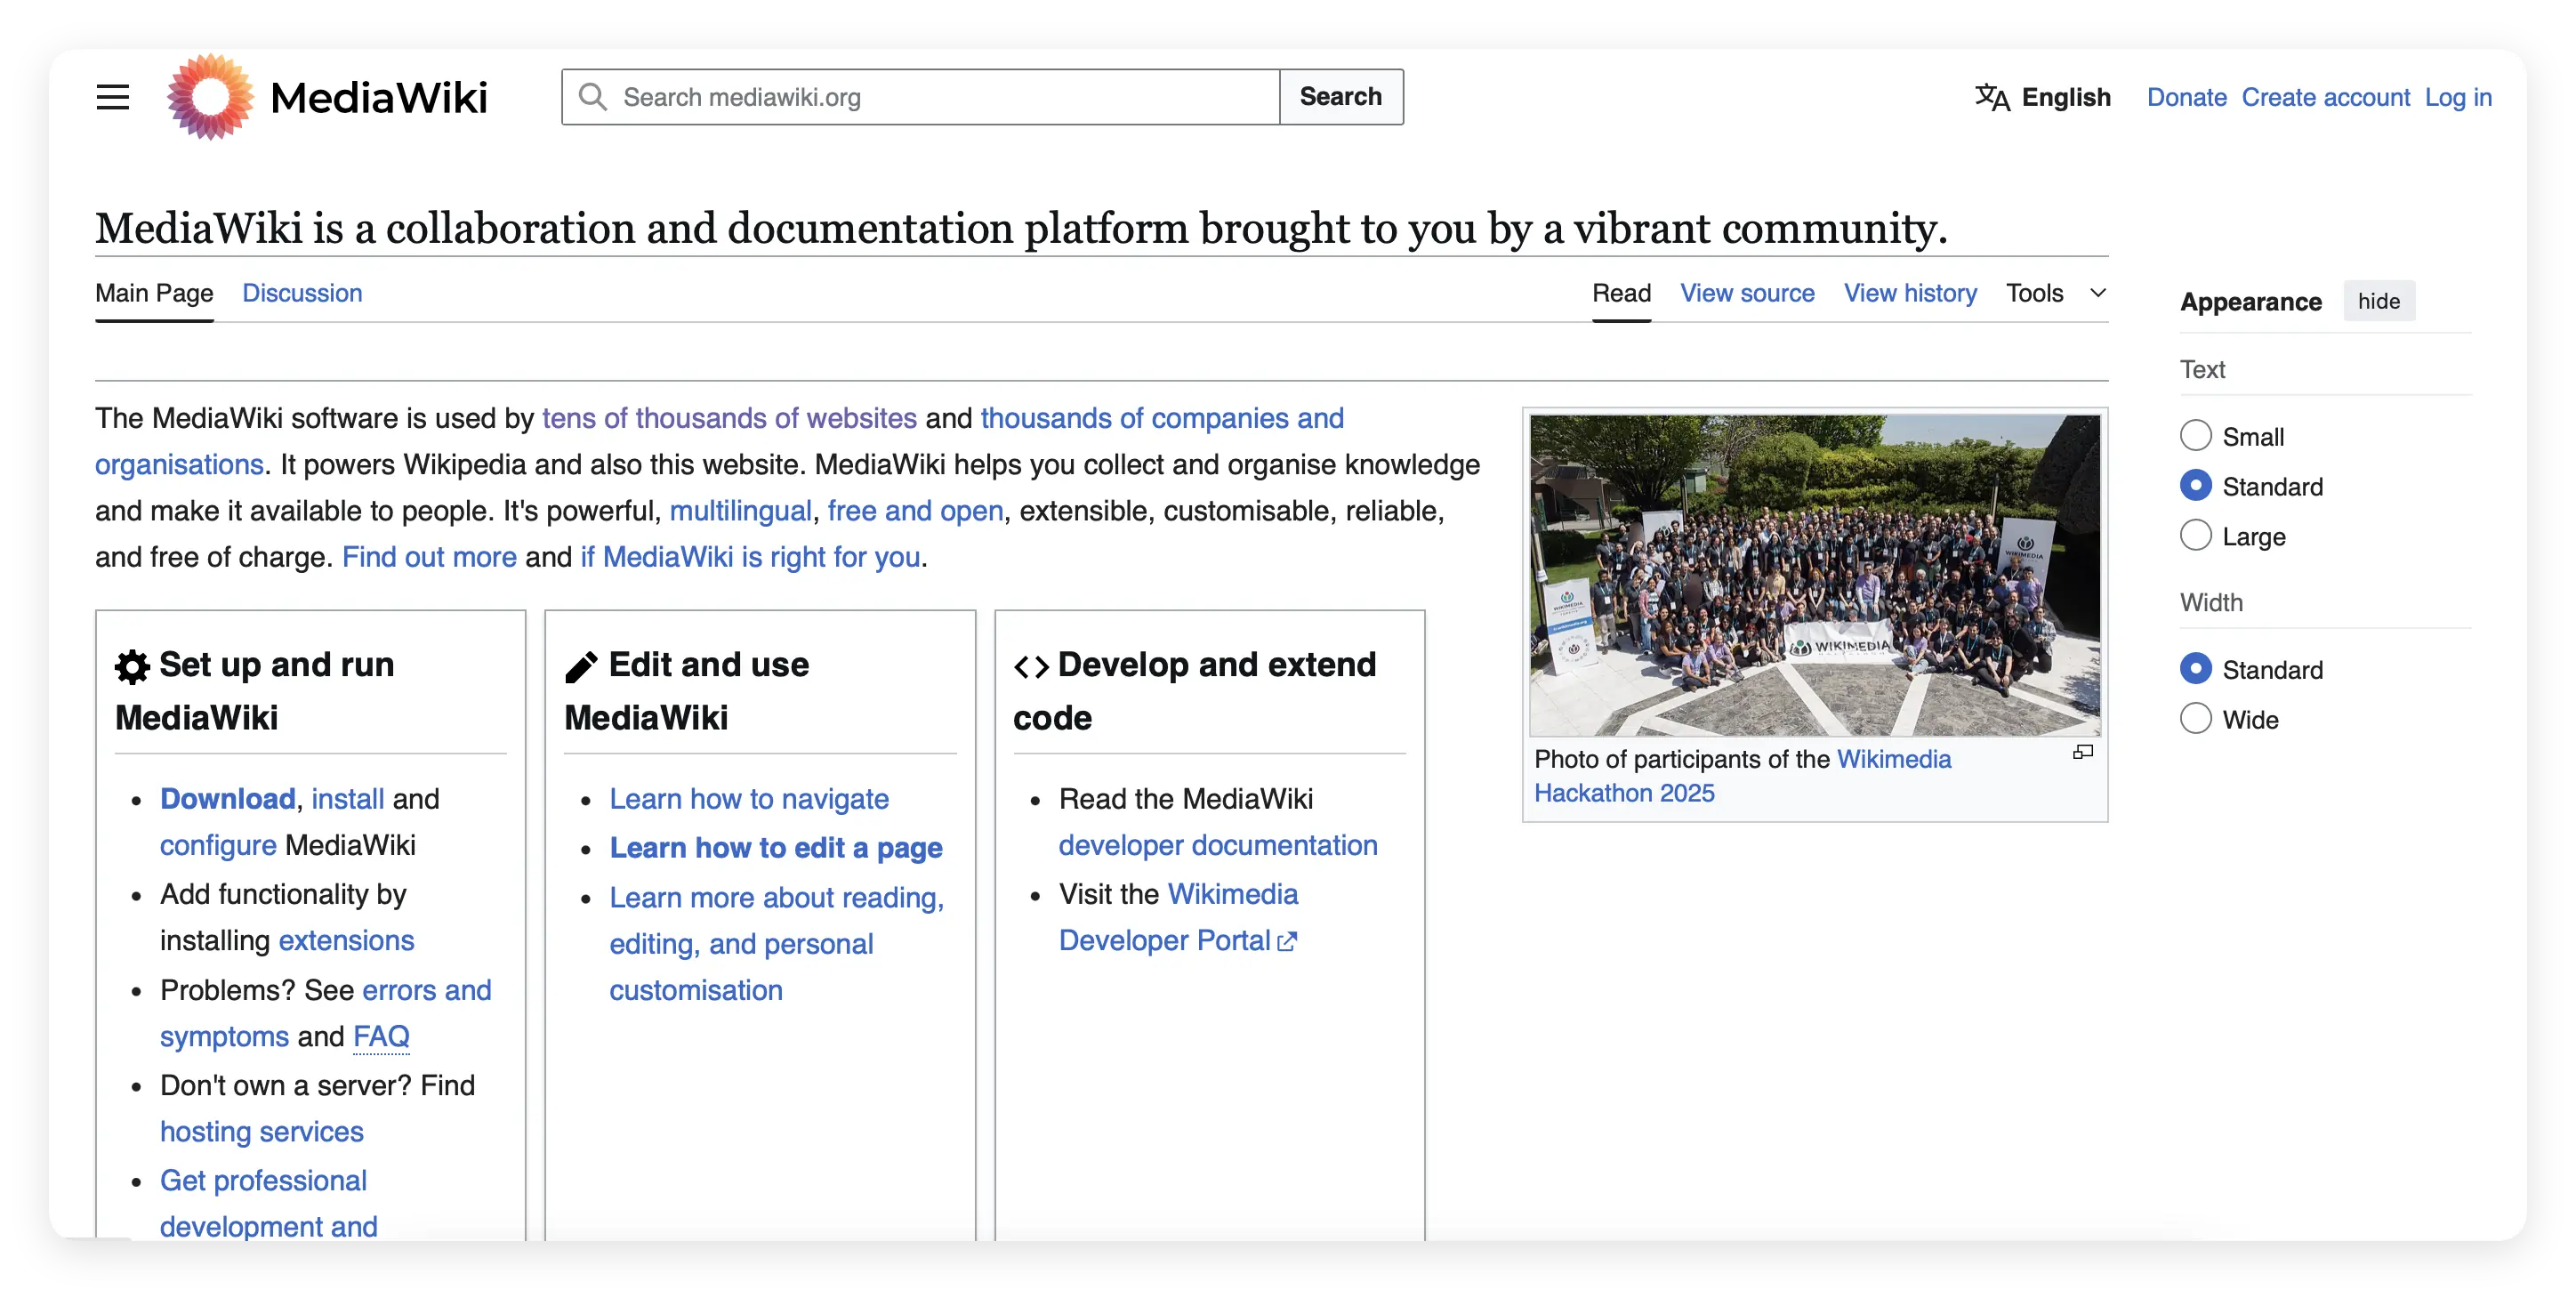Viewport: 2576px width, 1290px height.
Task: Click the install link
Action: point(347,799)
